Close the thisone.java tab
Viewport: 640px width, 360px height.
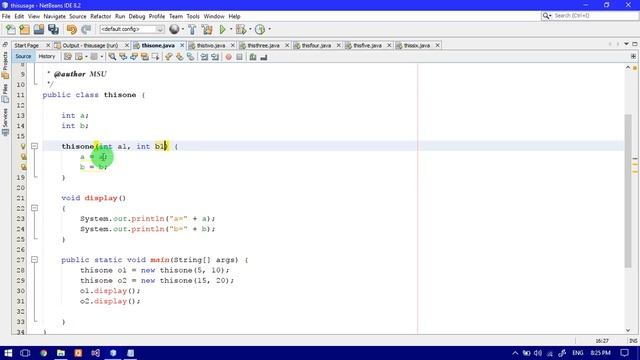pos(182,45)
